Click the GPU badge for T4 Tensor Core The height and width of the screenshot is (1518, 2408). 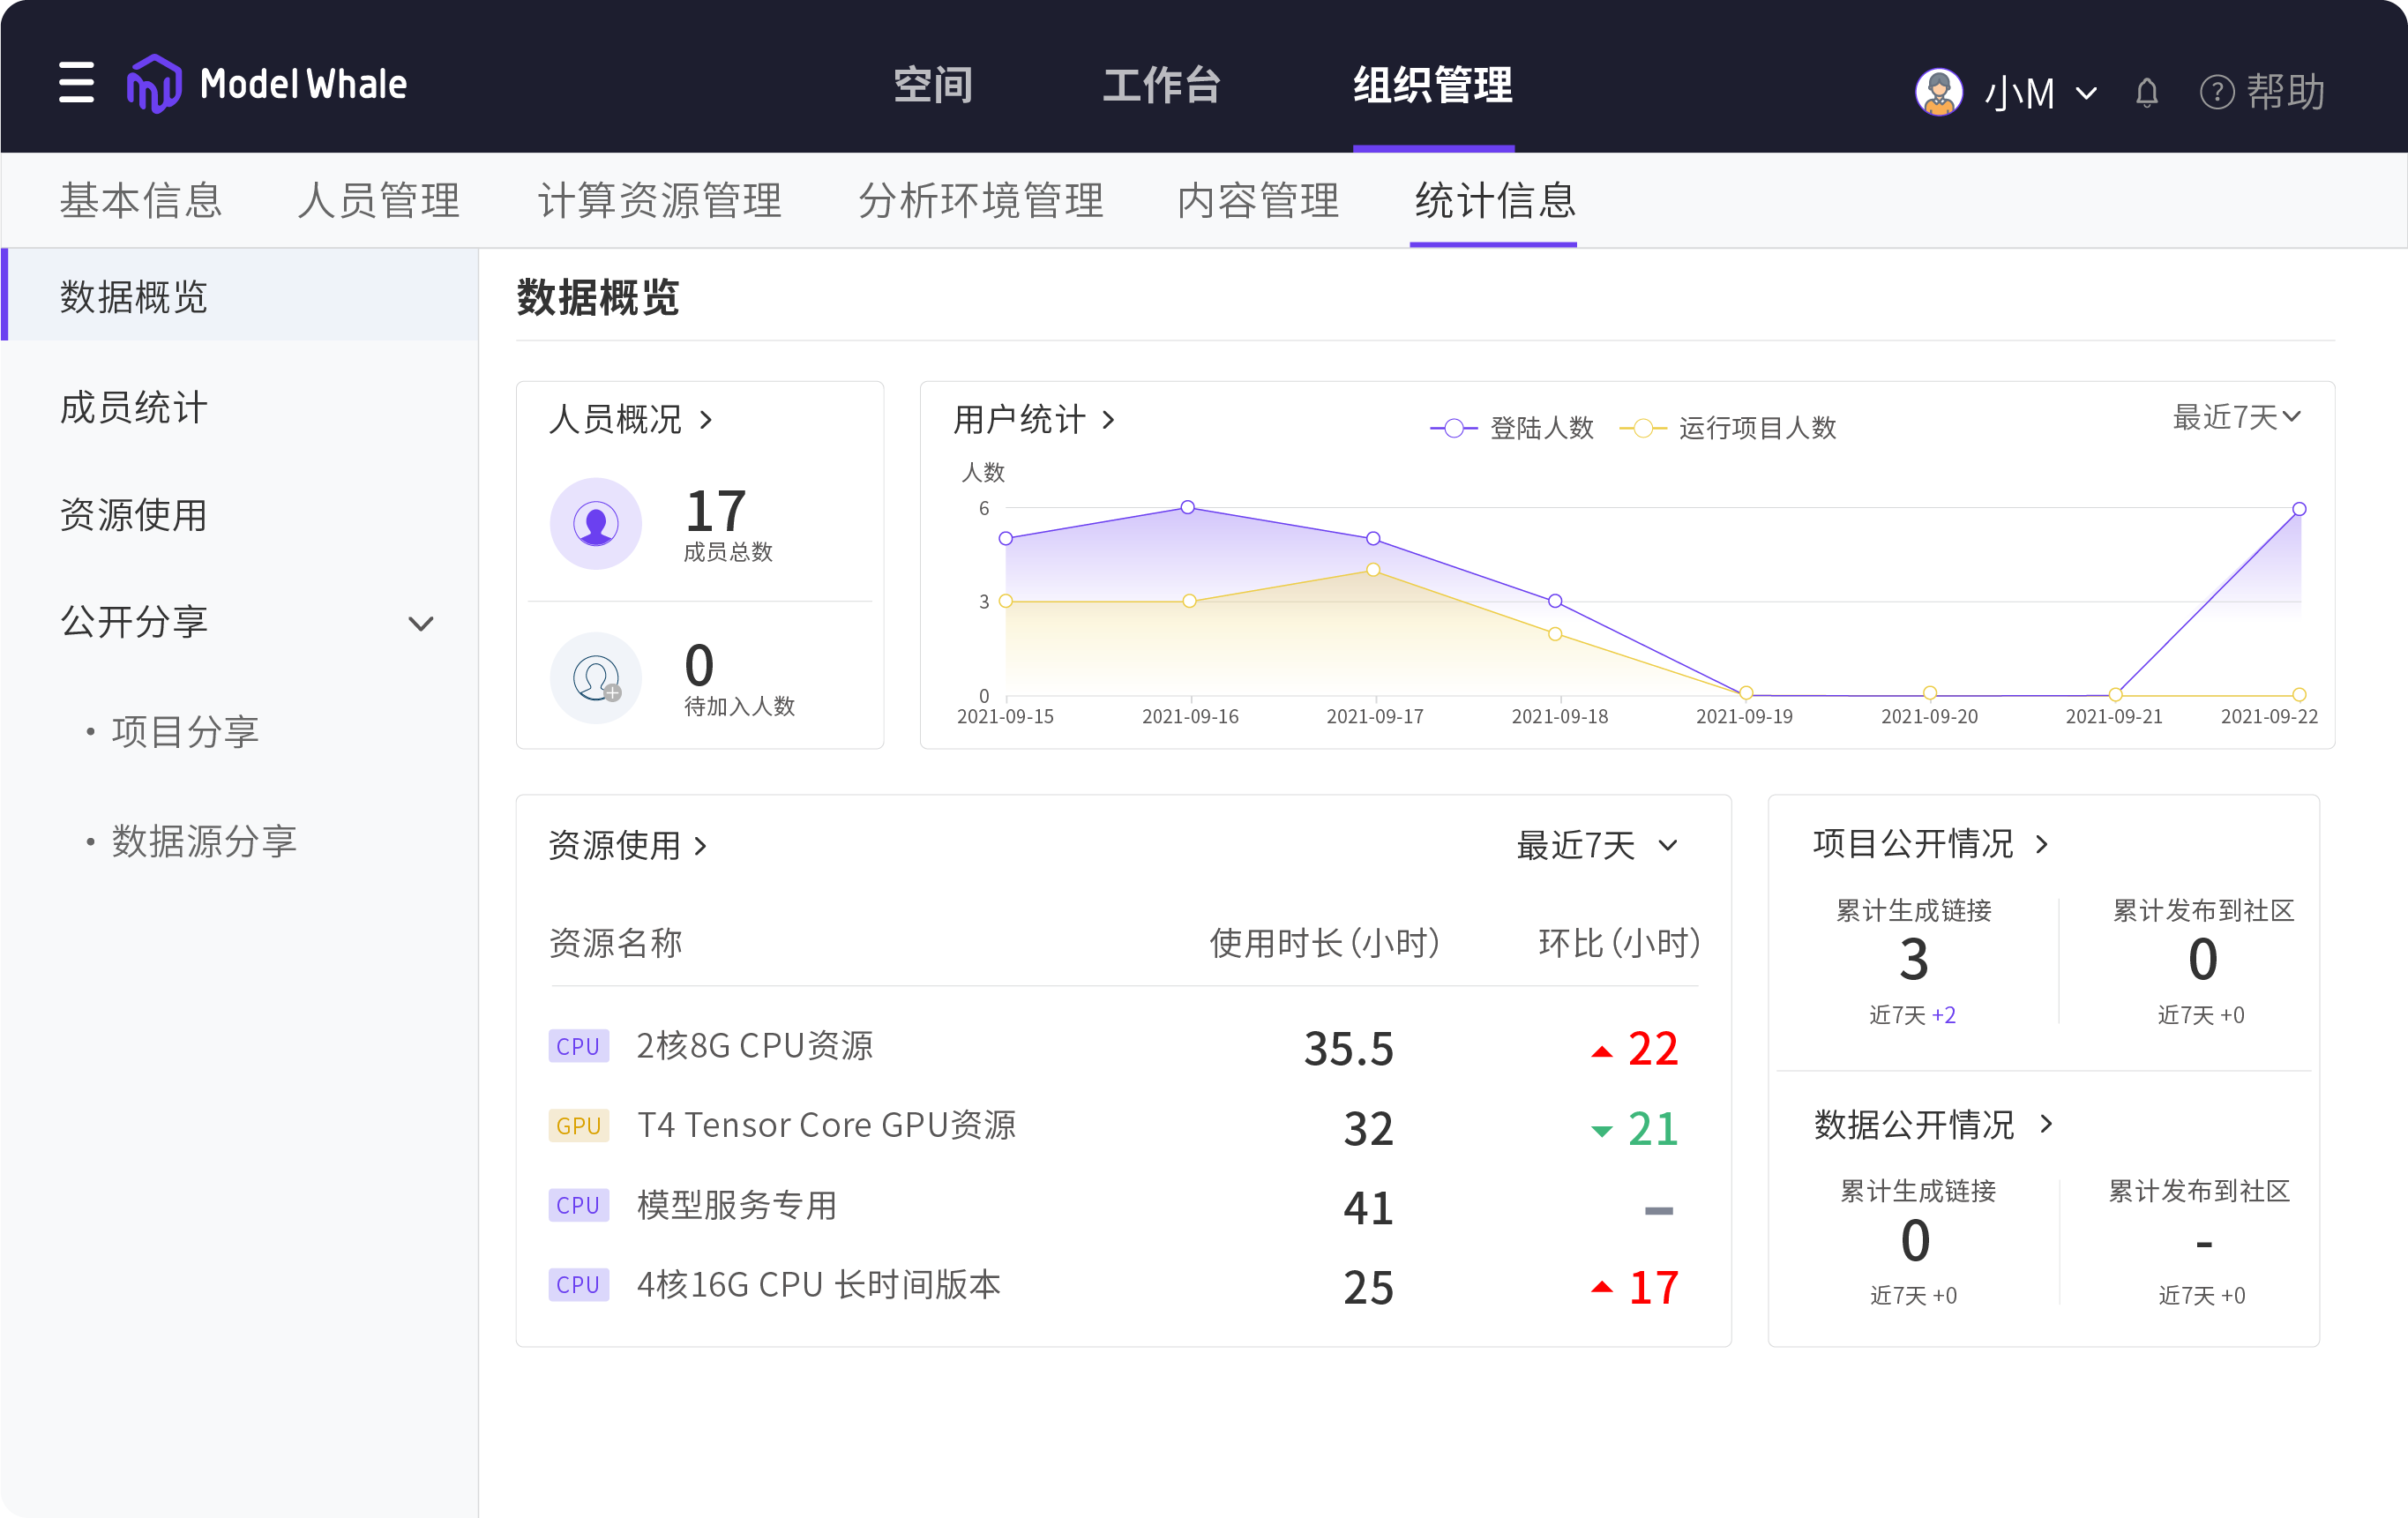578,1126
